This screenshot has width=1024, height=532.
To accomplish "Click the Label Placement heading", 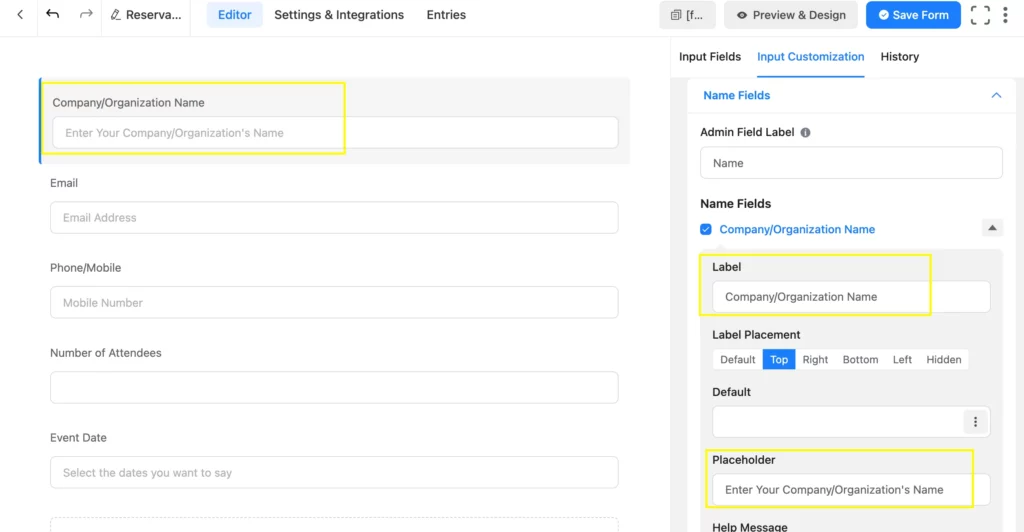I will tap(756, 335).
